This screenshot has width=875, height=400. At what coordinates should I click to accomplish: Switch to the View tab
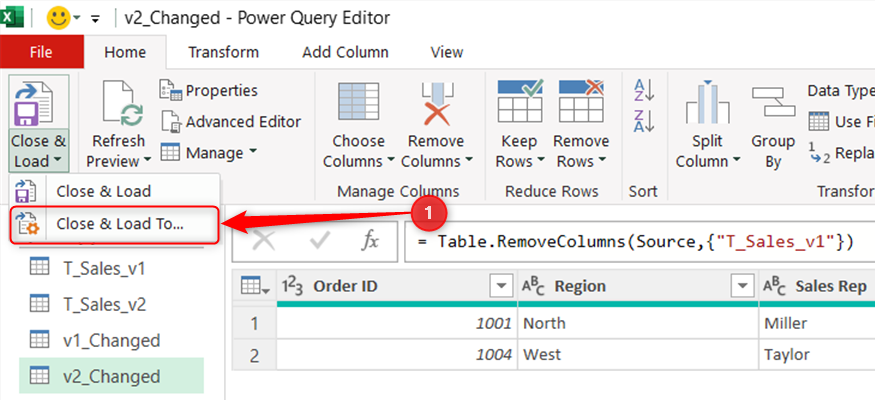tap(447, 52)
